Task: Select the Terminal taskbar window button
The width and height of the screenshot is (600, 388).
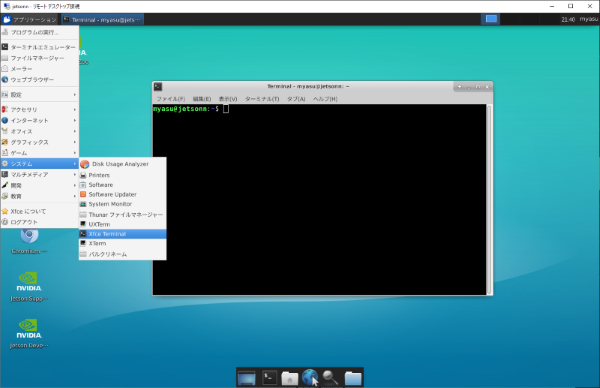Action: click(102, 20)
